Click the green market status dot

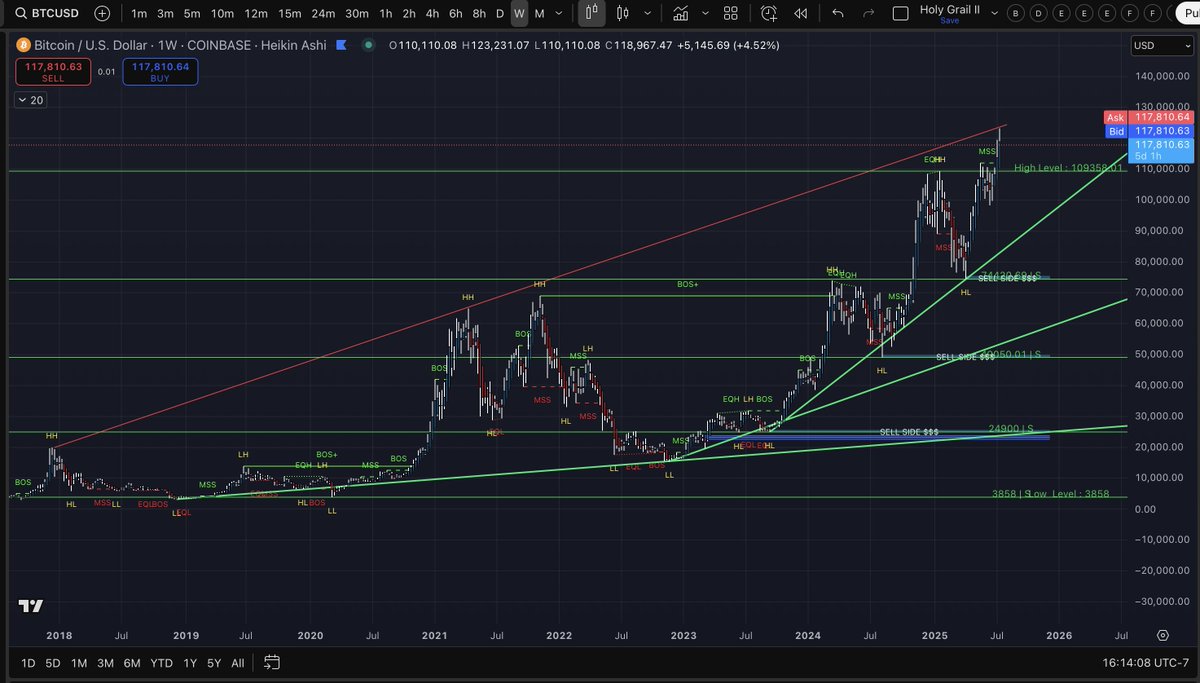[x=370, y=45]
